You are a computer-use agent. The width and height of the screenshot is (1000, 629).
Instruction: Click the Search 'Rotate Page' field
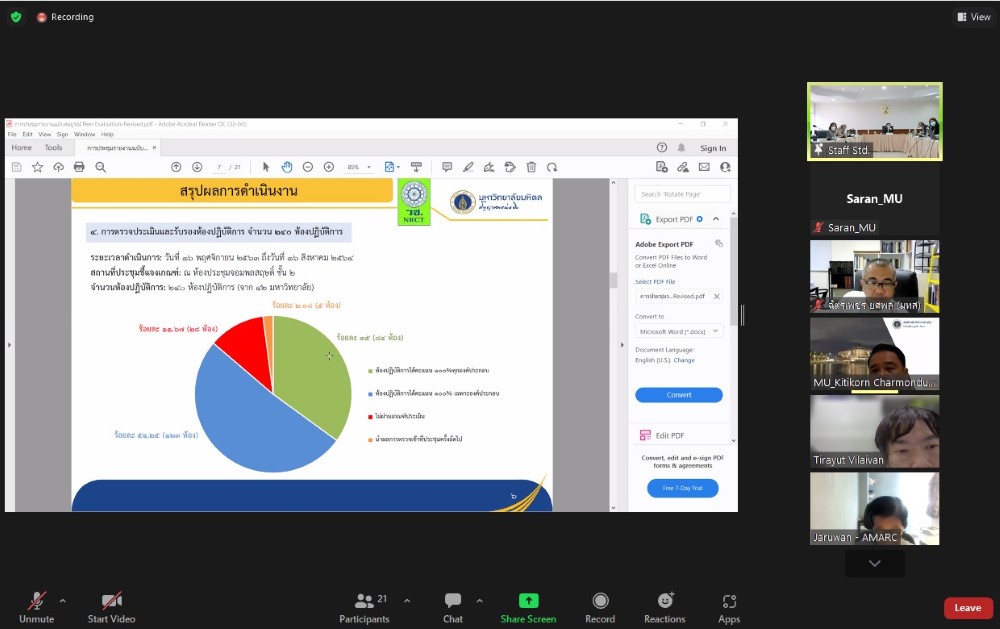click(683, 194)
